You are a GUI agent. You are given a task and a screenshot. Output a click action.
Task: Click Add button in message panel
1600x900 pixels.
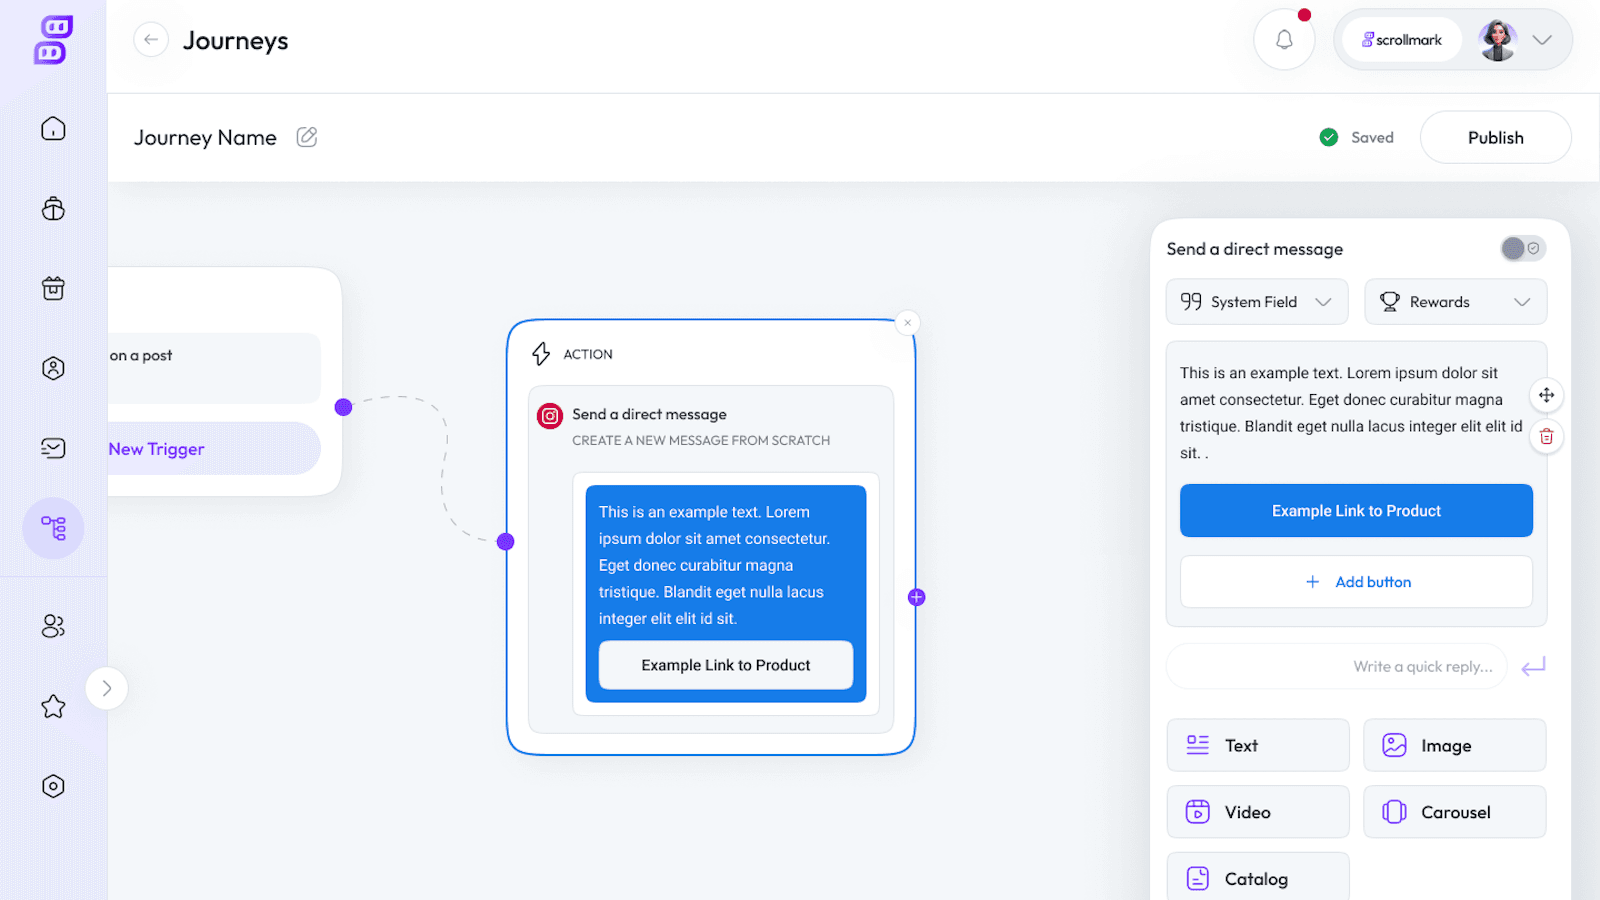pos(1356,582)
